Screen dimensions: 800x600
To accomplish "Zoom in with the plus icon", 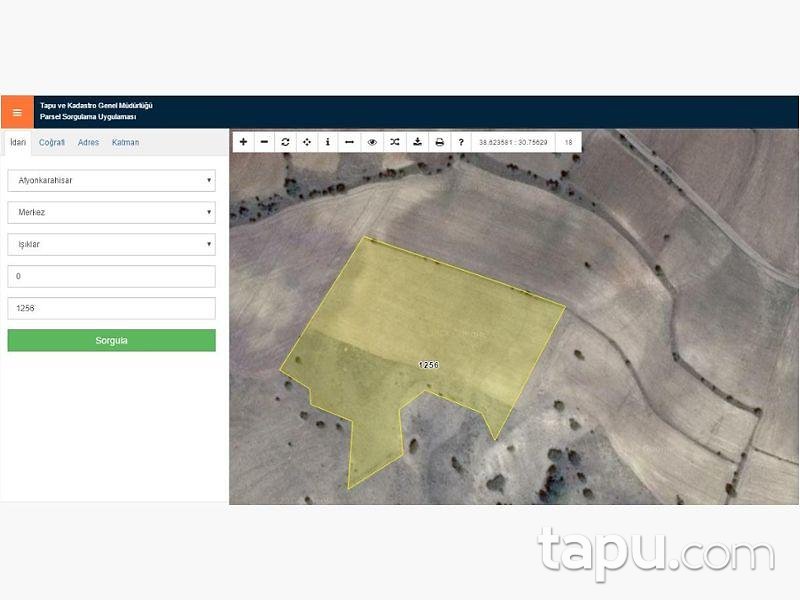I will pos(243,142).
